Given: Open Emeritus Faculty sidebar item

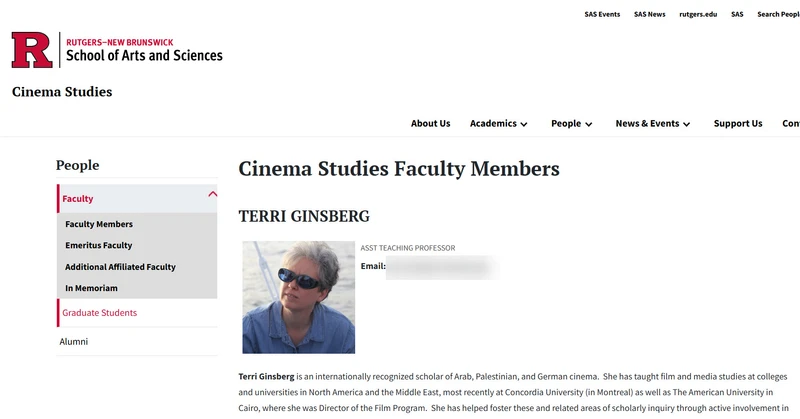Looking at the screenshot, I should [x=98, y=245].
